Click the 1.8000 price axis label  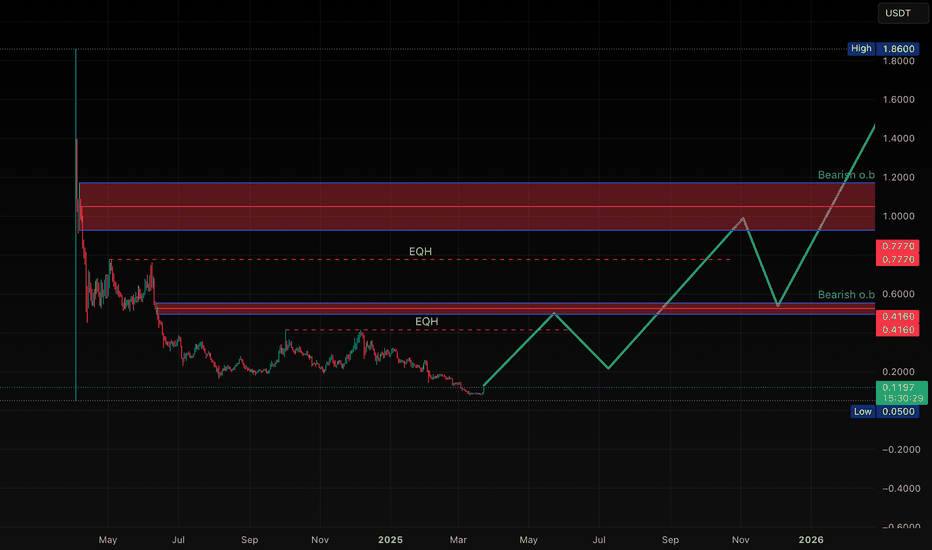click(898, 61)
